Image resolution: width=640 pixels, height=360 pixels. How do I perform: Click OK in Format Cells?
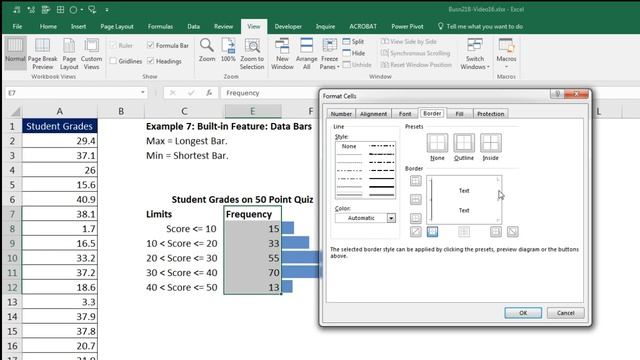[x=523, y=313]
